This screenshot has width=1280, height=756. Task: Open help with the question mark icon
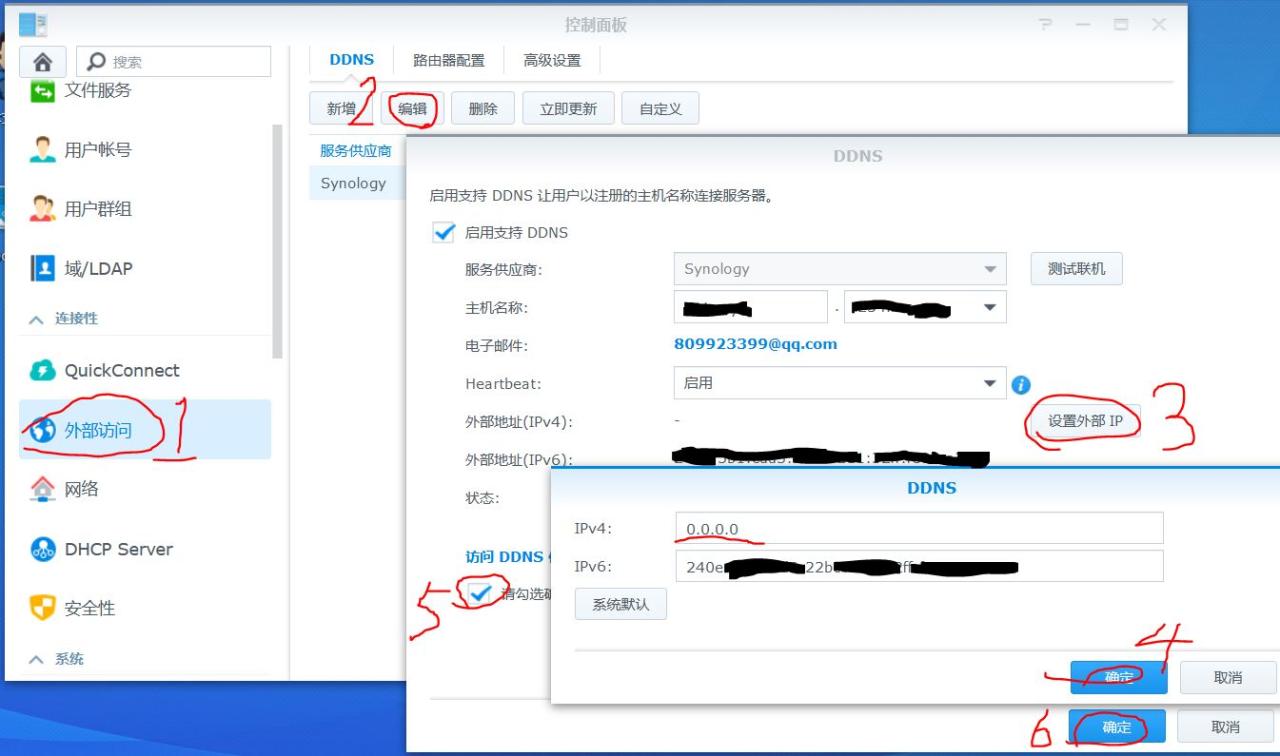(1045, 25)
